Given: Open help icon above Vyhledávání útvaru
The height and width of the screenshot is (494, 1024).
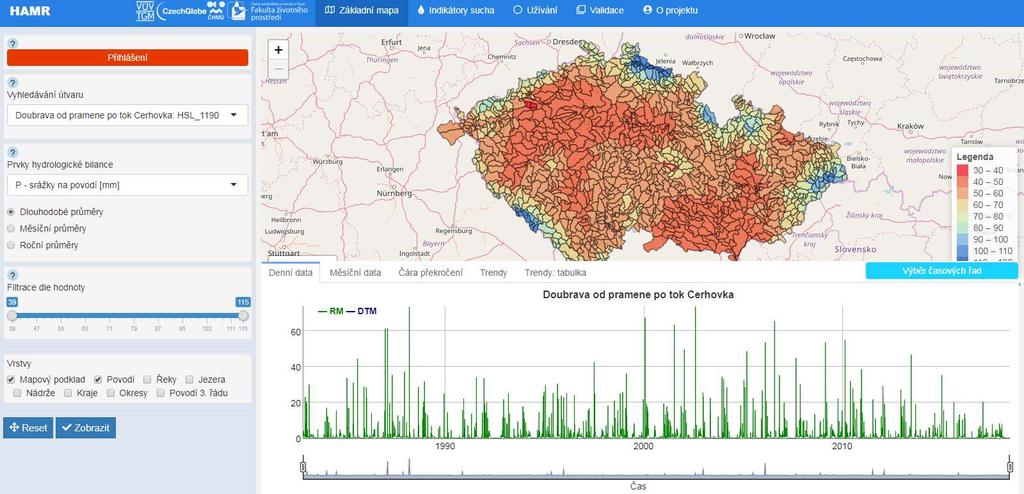Looking at the screenshot, I should [12, 82].
